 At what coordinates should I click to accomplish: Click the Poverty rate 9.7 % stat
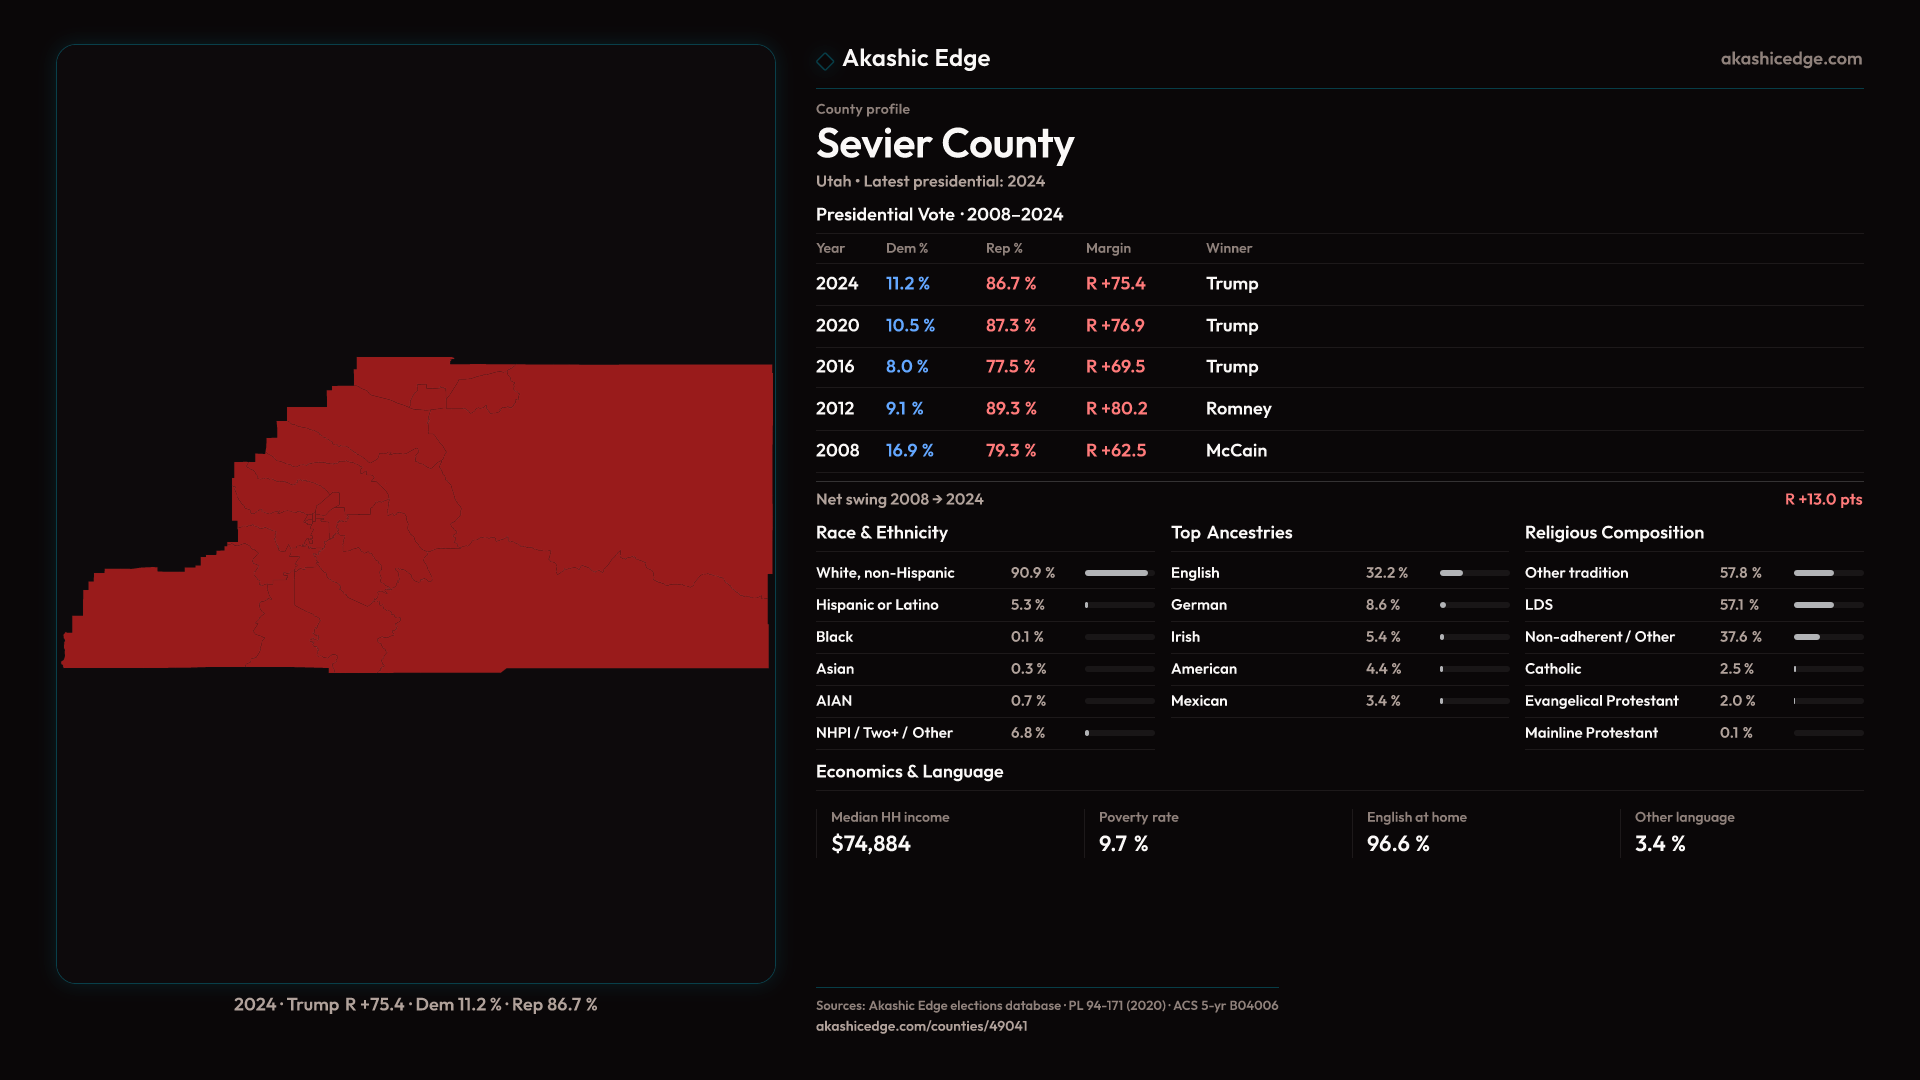pyautogui.click(x=1123, y=844)
